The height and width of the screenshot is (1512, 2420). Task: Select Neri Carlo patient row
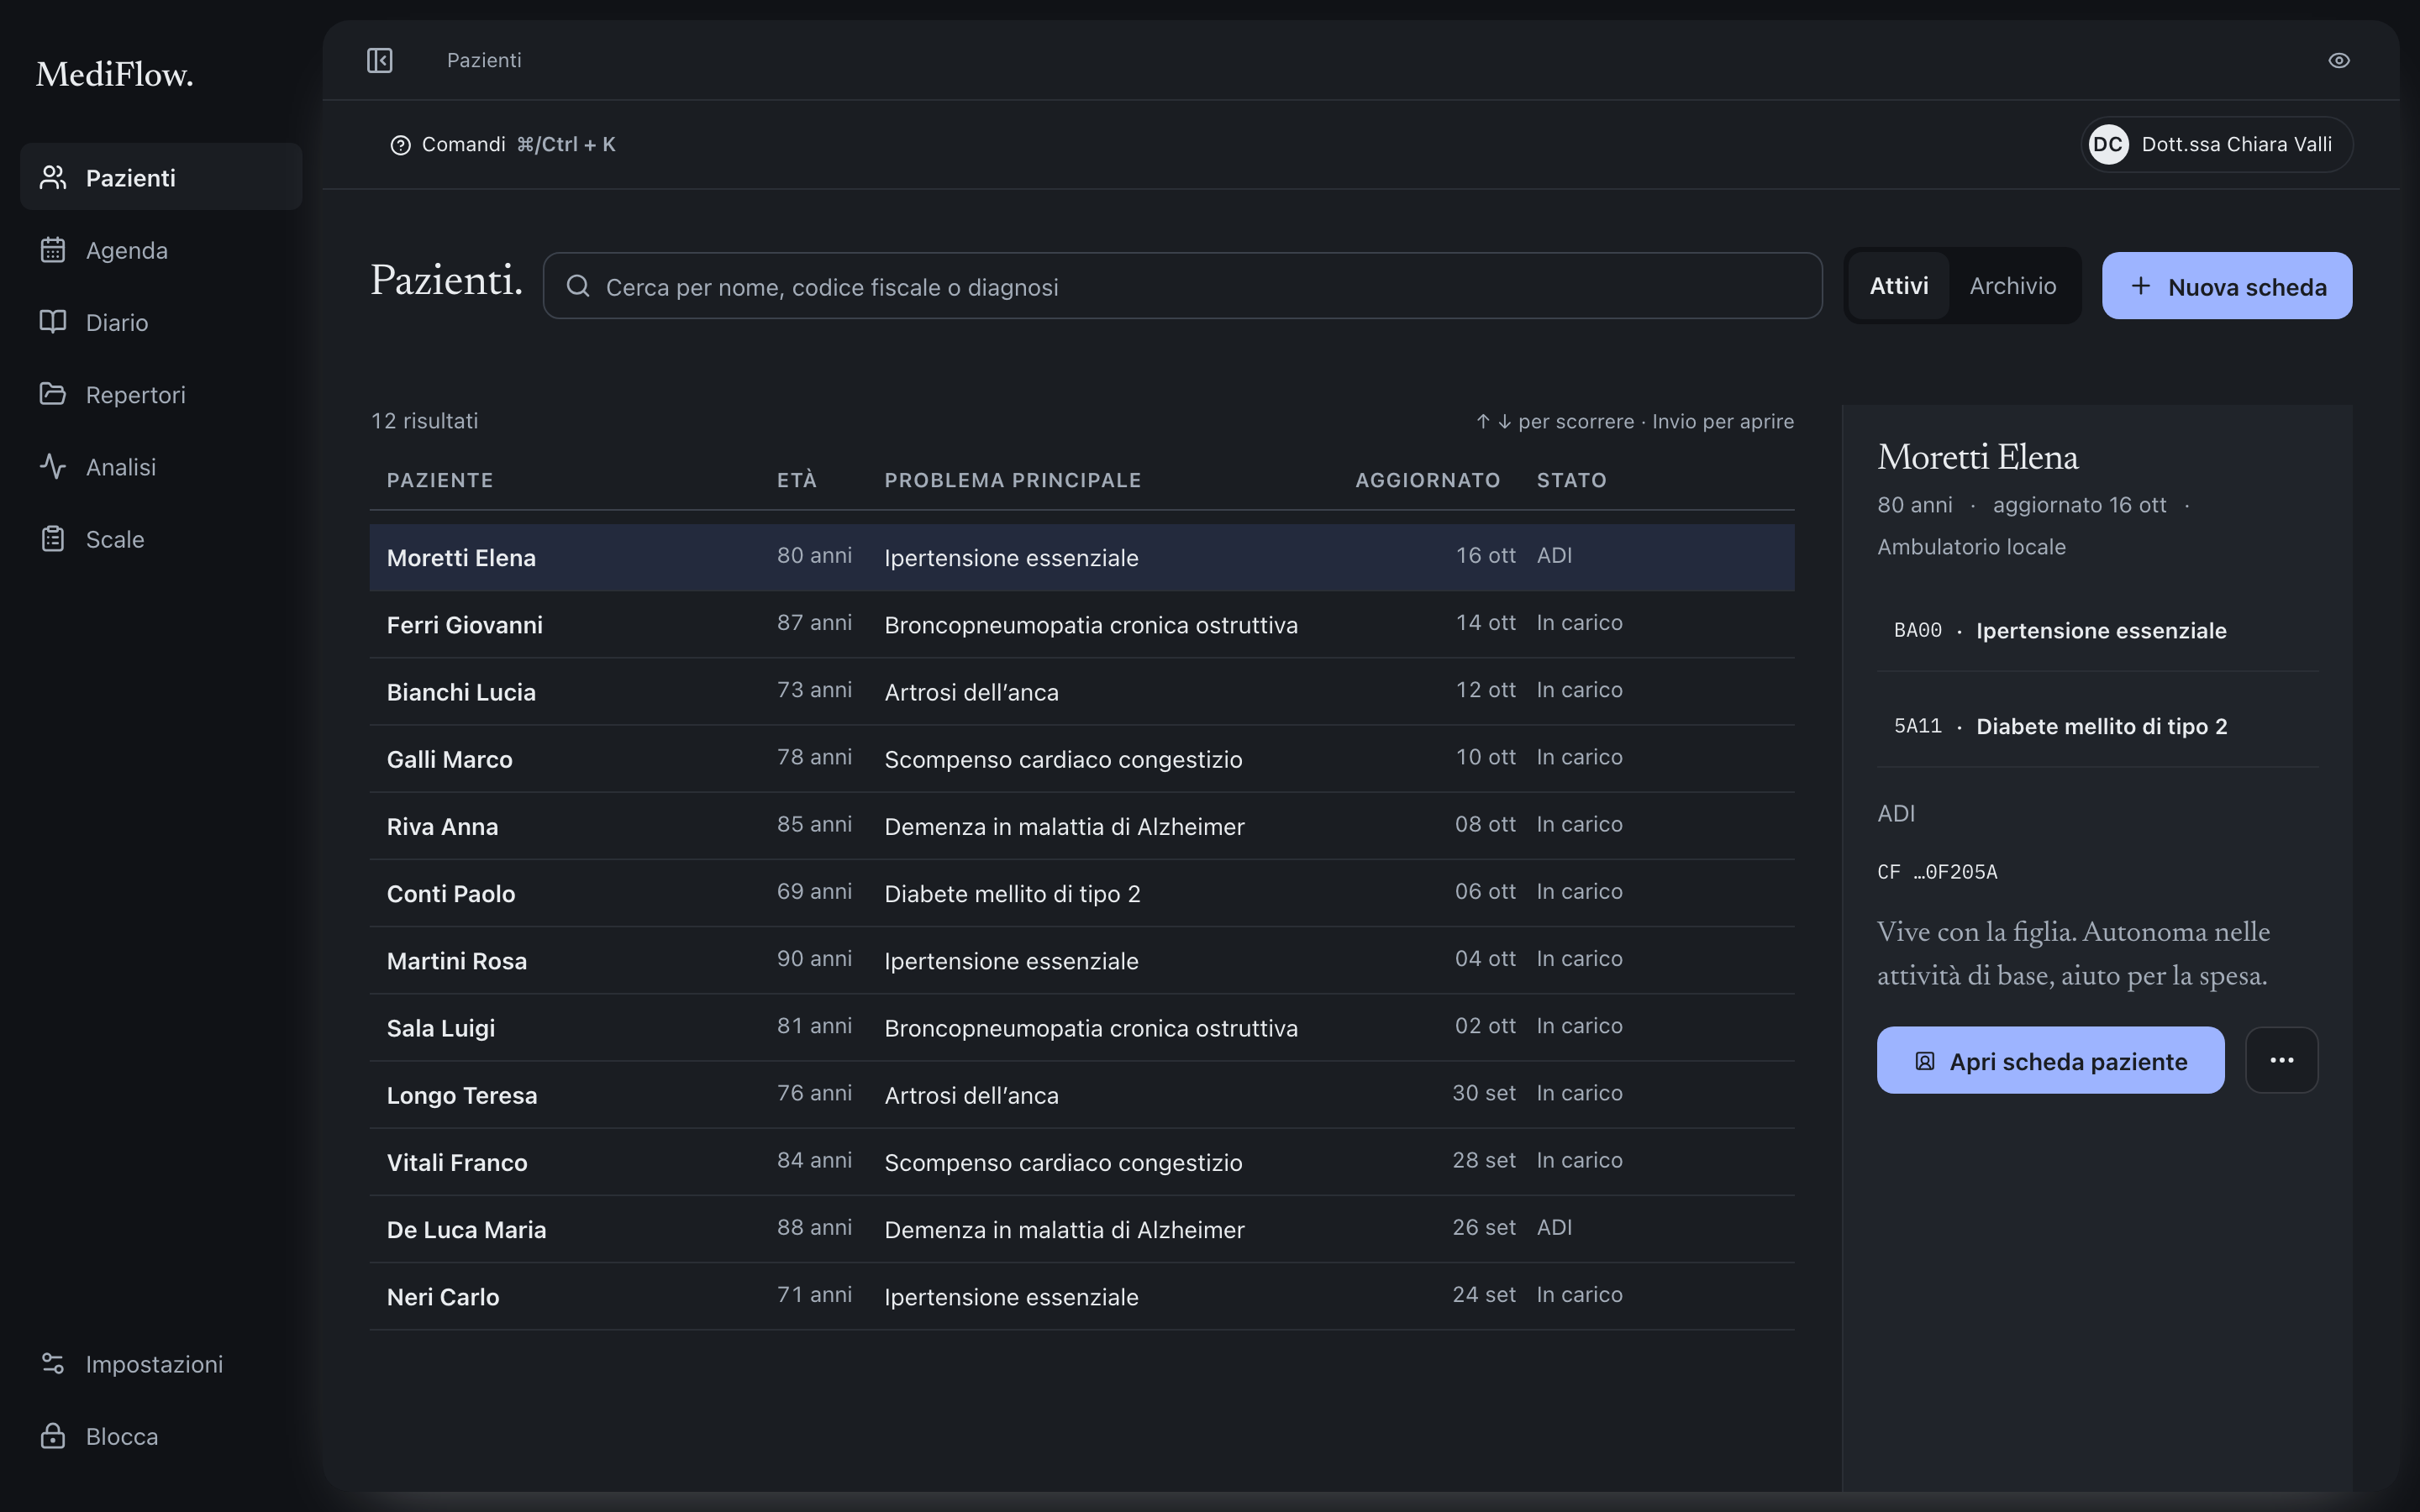[x=1081, y=1296]
